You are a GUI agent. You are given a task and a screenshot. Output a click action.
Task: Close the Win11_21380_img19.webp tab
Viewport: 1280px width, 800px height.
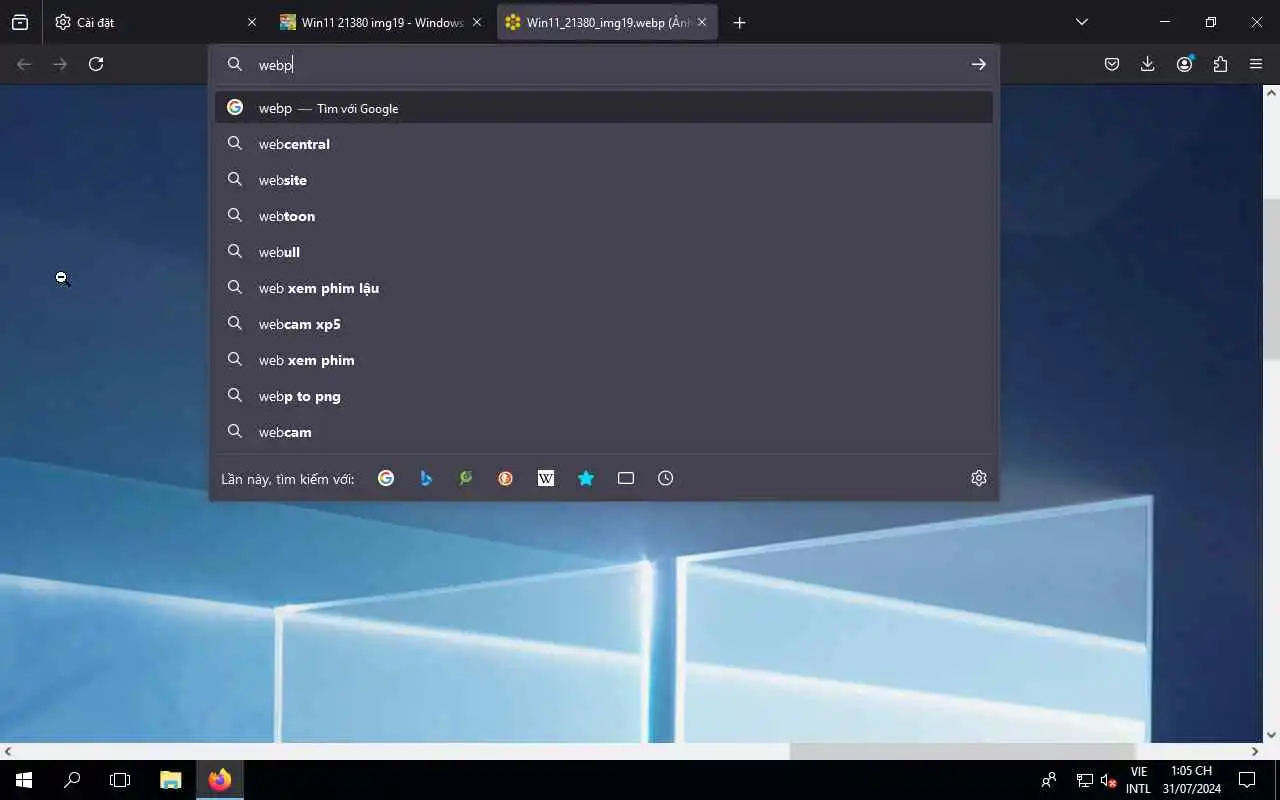click(x=702, y=22)
